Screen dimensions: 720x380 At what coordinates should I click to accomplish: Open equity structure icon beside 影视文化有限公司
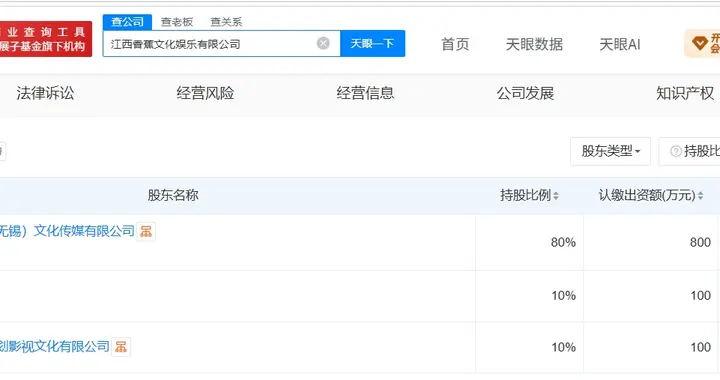tap(121, 347)
